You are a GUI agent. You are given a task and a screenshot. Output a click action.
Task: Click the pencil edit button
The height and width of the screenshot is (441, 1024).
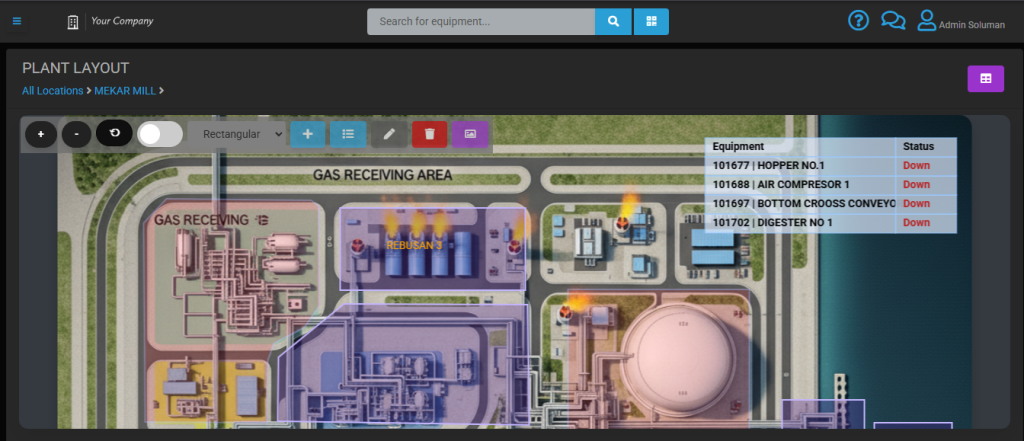coord(389,134)
